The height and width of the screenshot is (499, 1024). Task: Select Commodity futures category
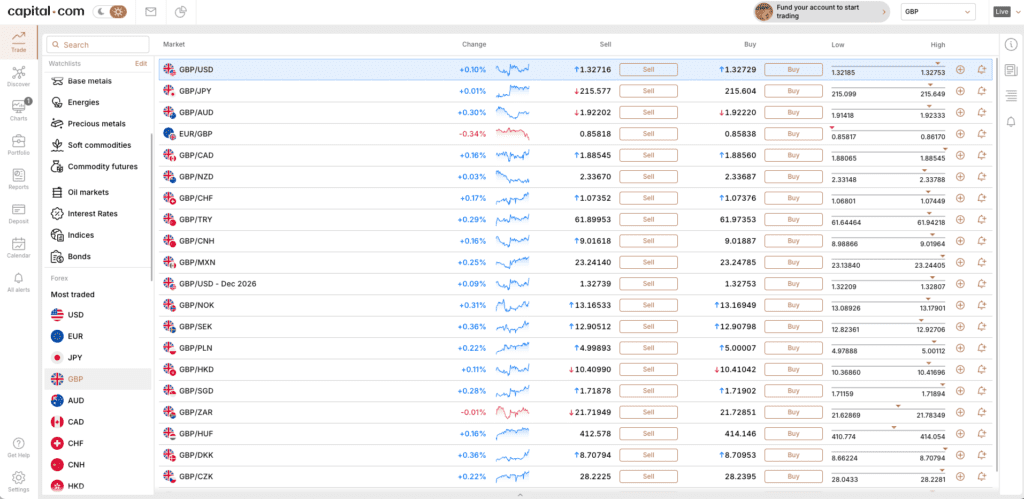pos(103,167)
